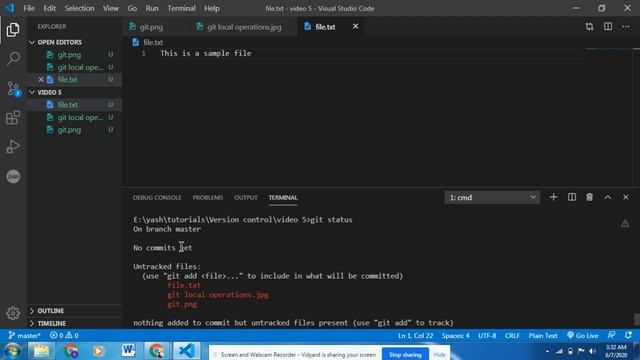The width and height of the screenshot is (640, 360).
Task: Open the View menu
Action: pos(111,8)
